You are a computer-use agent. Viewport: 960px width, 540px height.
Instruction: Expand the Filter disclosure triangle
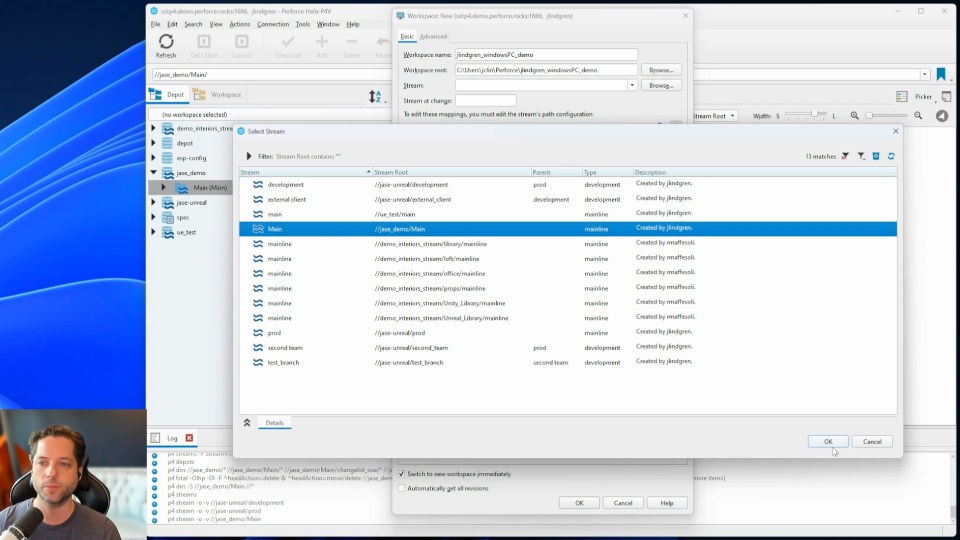point(249,156)
